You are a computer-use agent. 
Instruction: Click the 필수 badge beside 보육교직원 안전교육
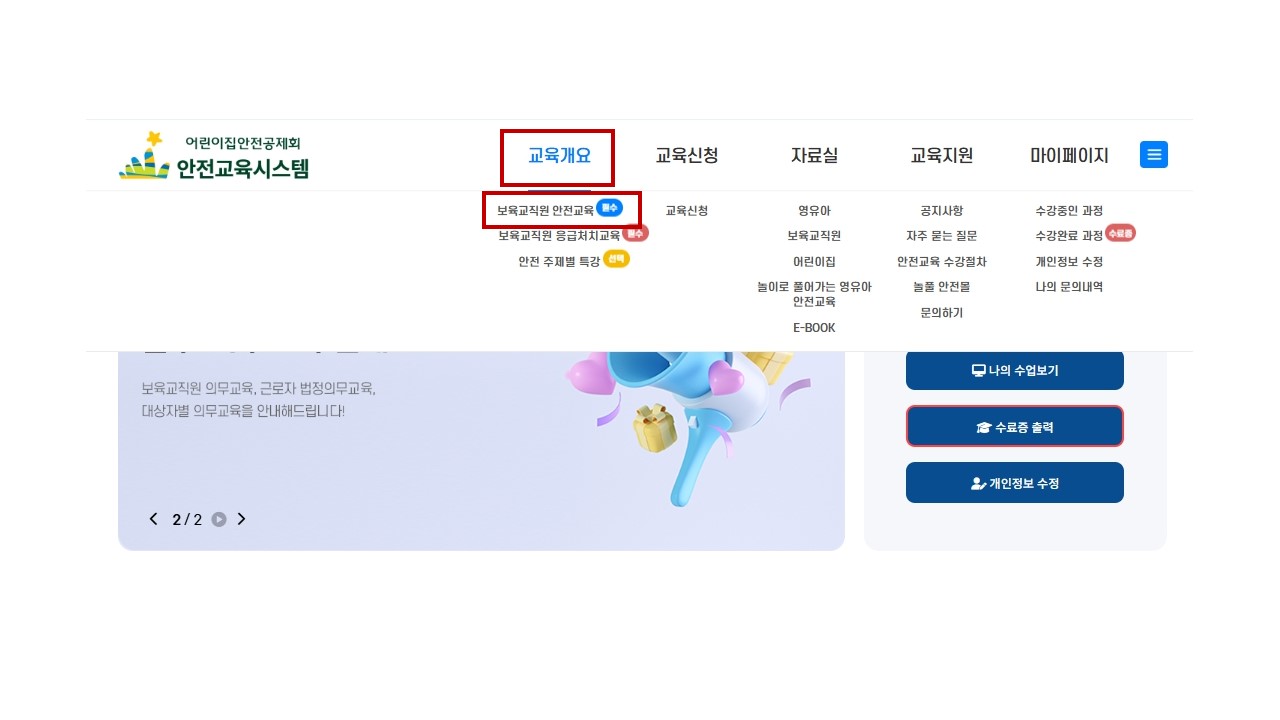tap(609, 207)
